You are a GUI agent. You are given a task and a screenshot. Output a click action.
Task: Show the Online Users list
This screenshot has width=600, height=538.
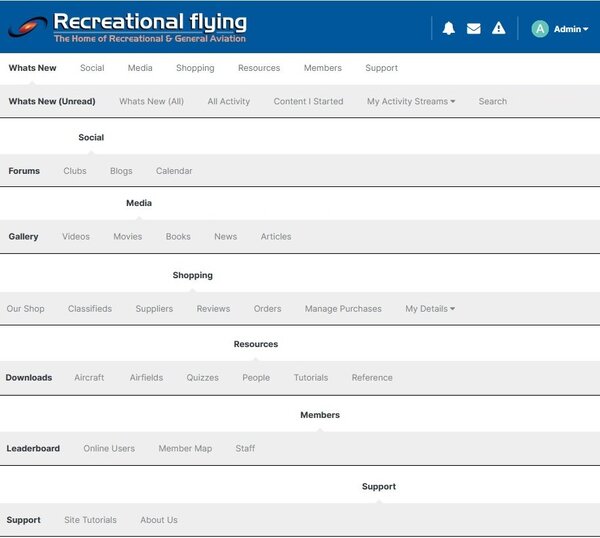tap(109, 449)
